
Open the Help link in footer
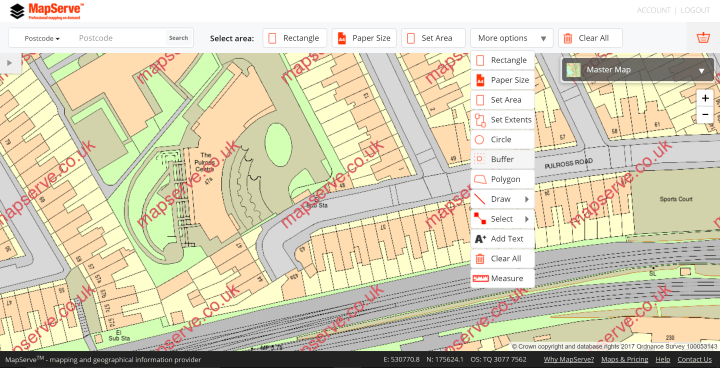tap(663, 359)
